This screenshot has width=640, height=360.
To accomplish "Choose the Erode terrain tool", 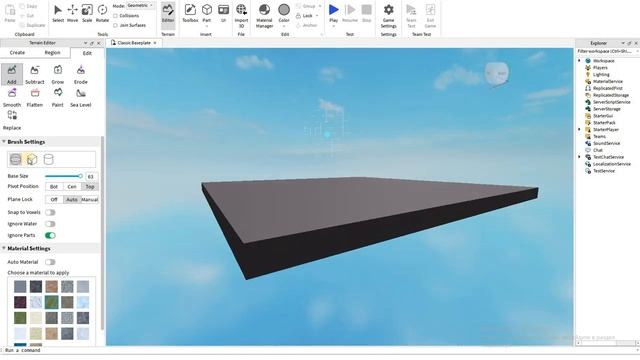I will pos(80,74).
